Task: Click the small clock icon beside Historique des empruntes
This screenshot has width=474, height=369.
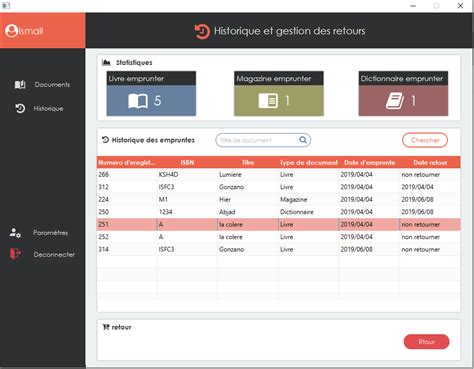Action: 105,140
